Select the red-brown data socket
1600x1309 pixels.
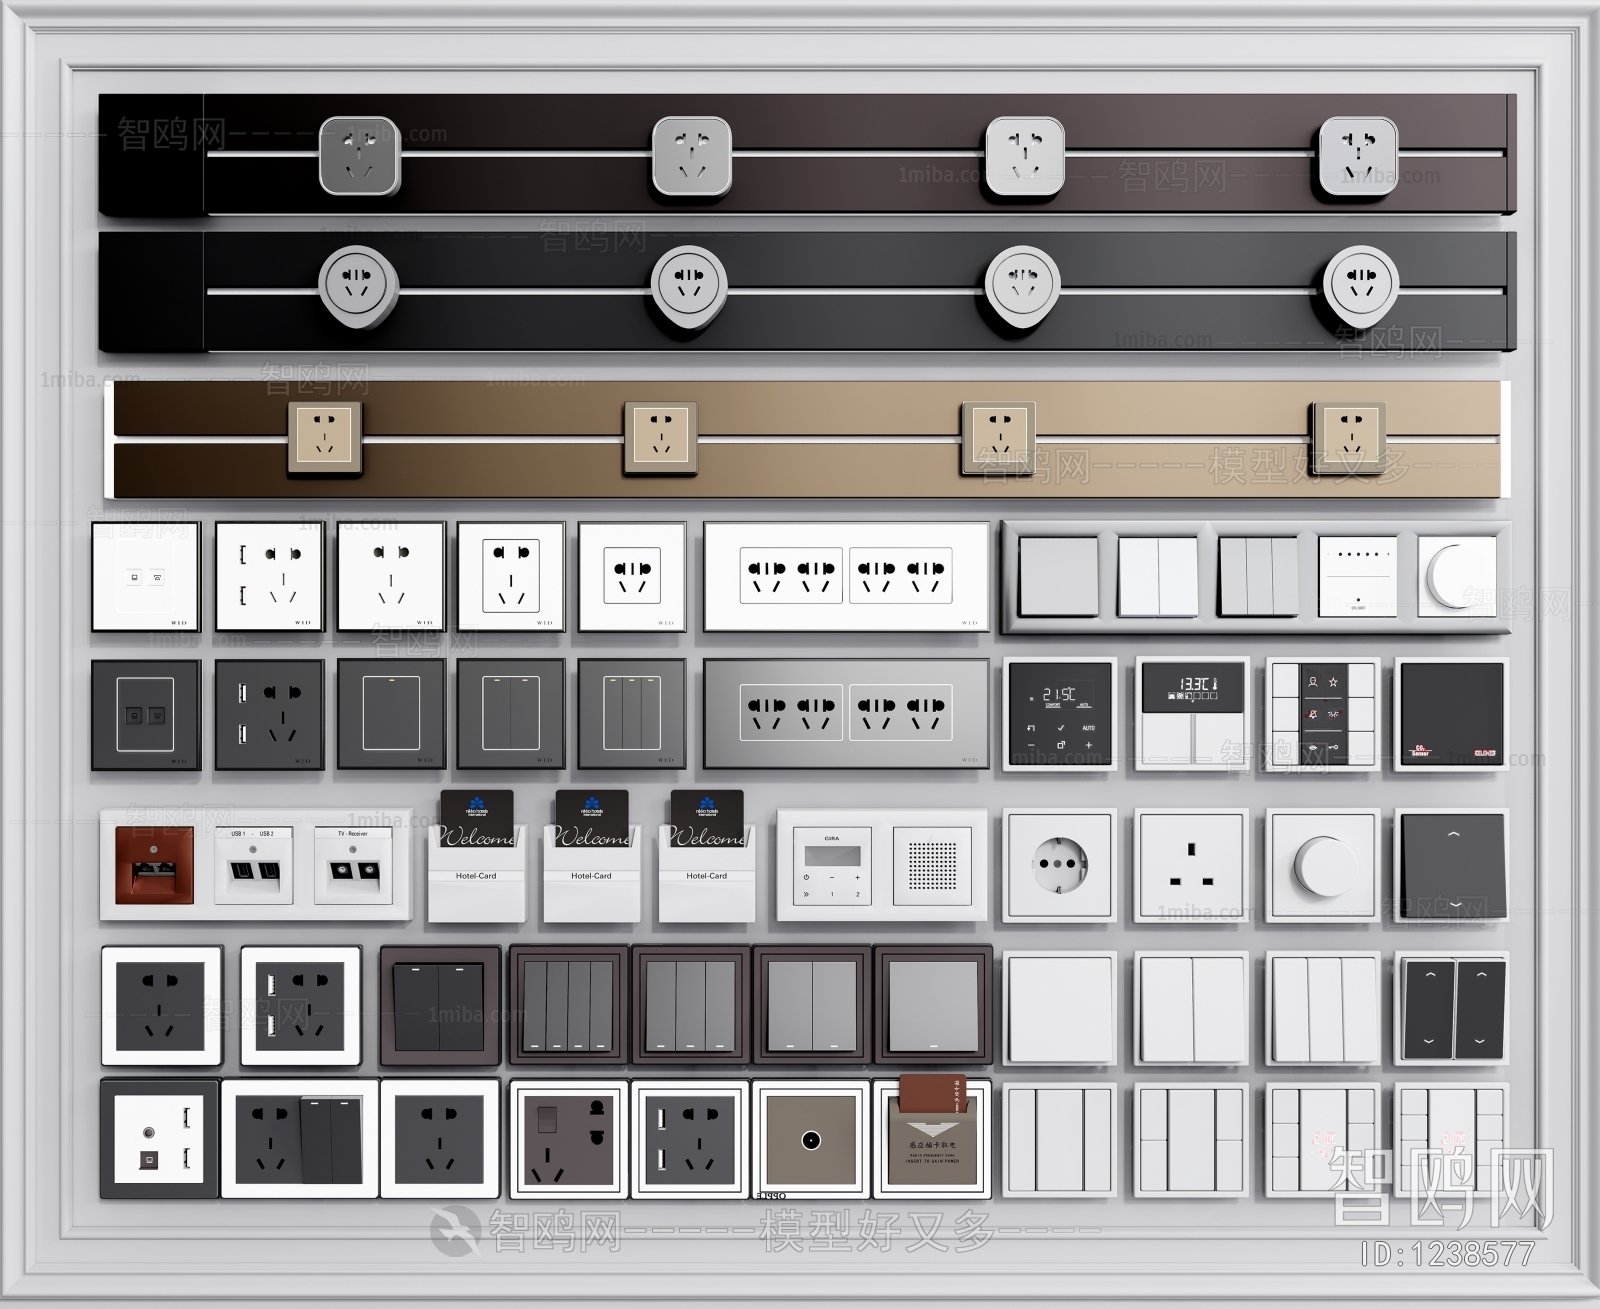154,866
